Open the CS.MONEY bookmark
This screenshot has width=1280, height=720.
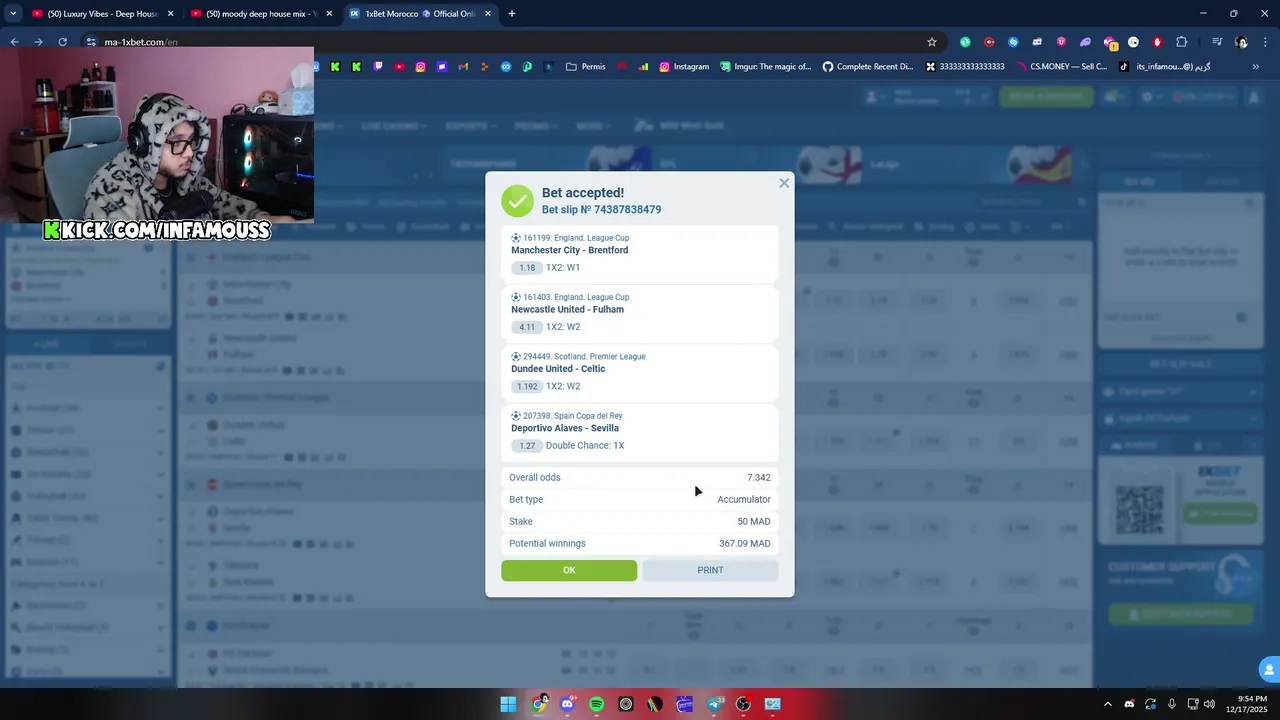[1061, 67]
